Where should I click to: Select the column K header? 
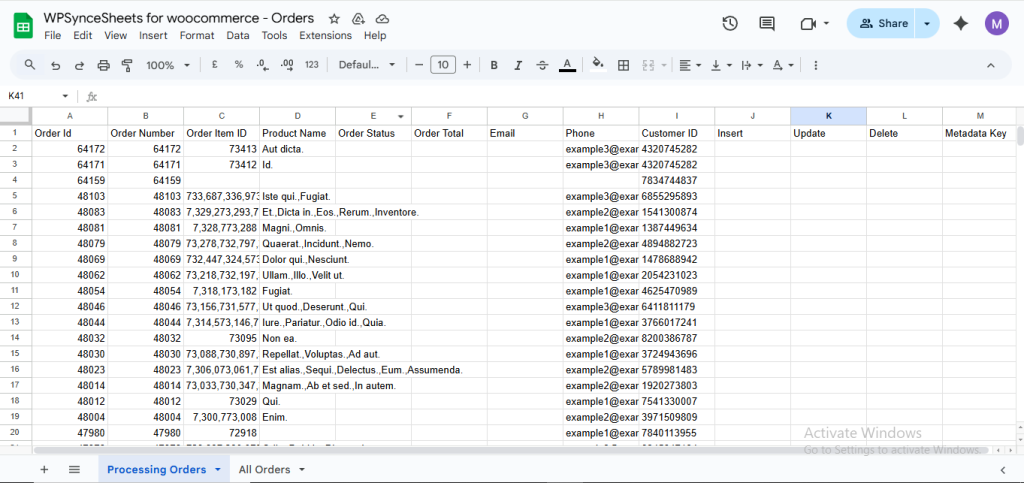pyautogui.click(x=828, y=116)
